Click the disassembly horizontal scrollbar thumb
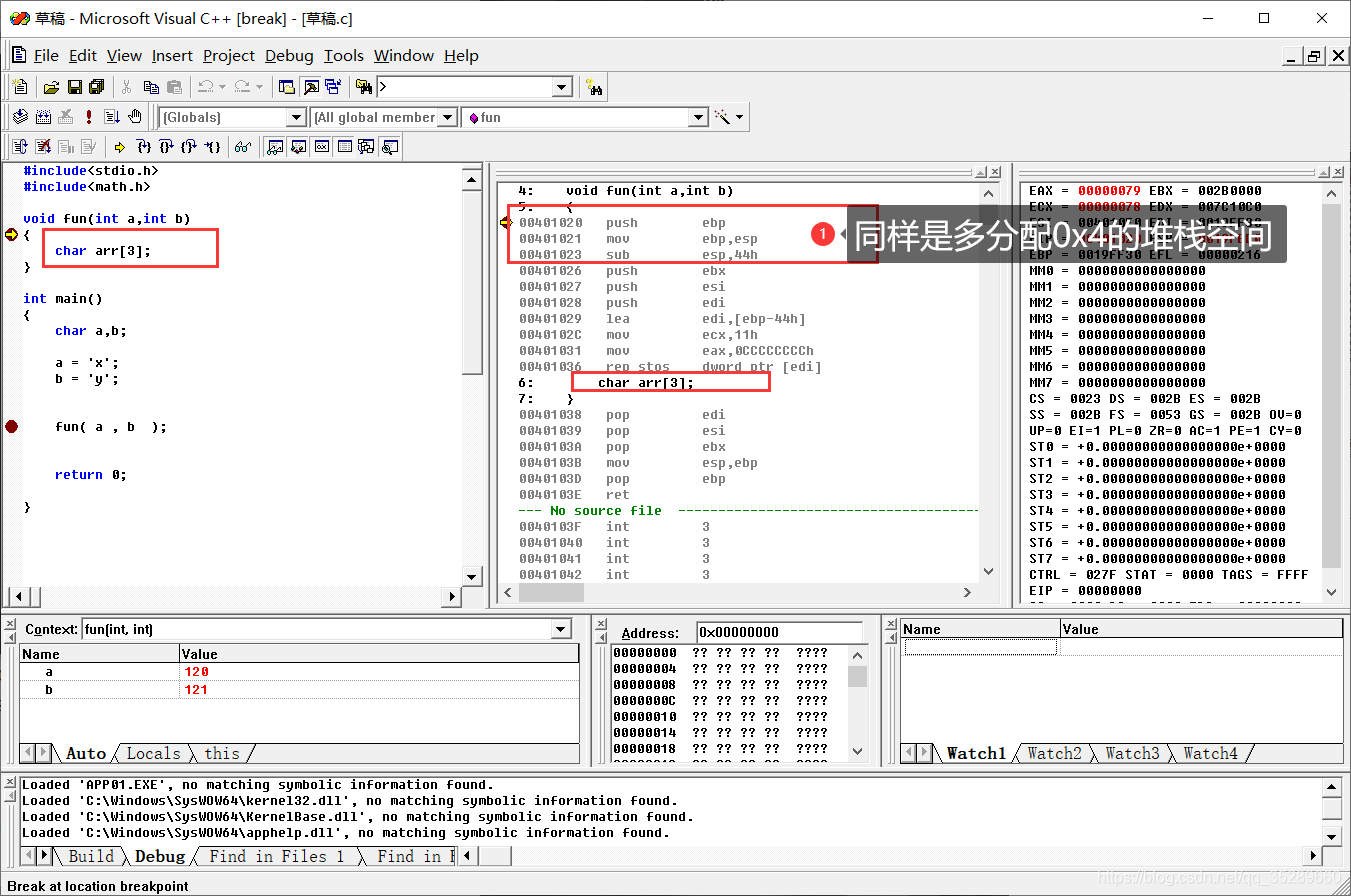The image size is (1351, 896). (551, 593)
